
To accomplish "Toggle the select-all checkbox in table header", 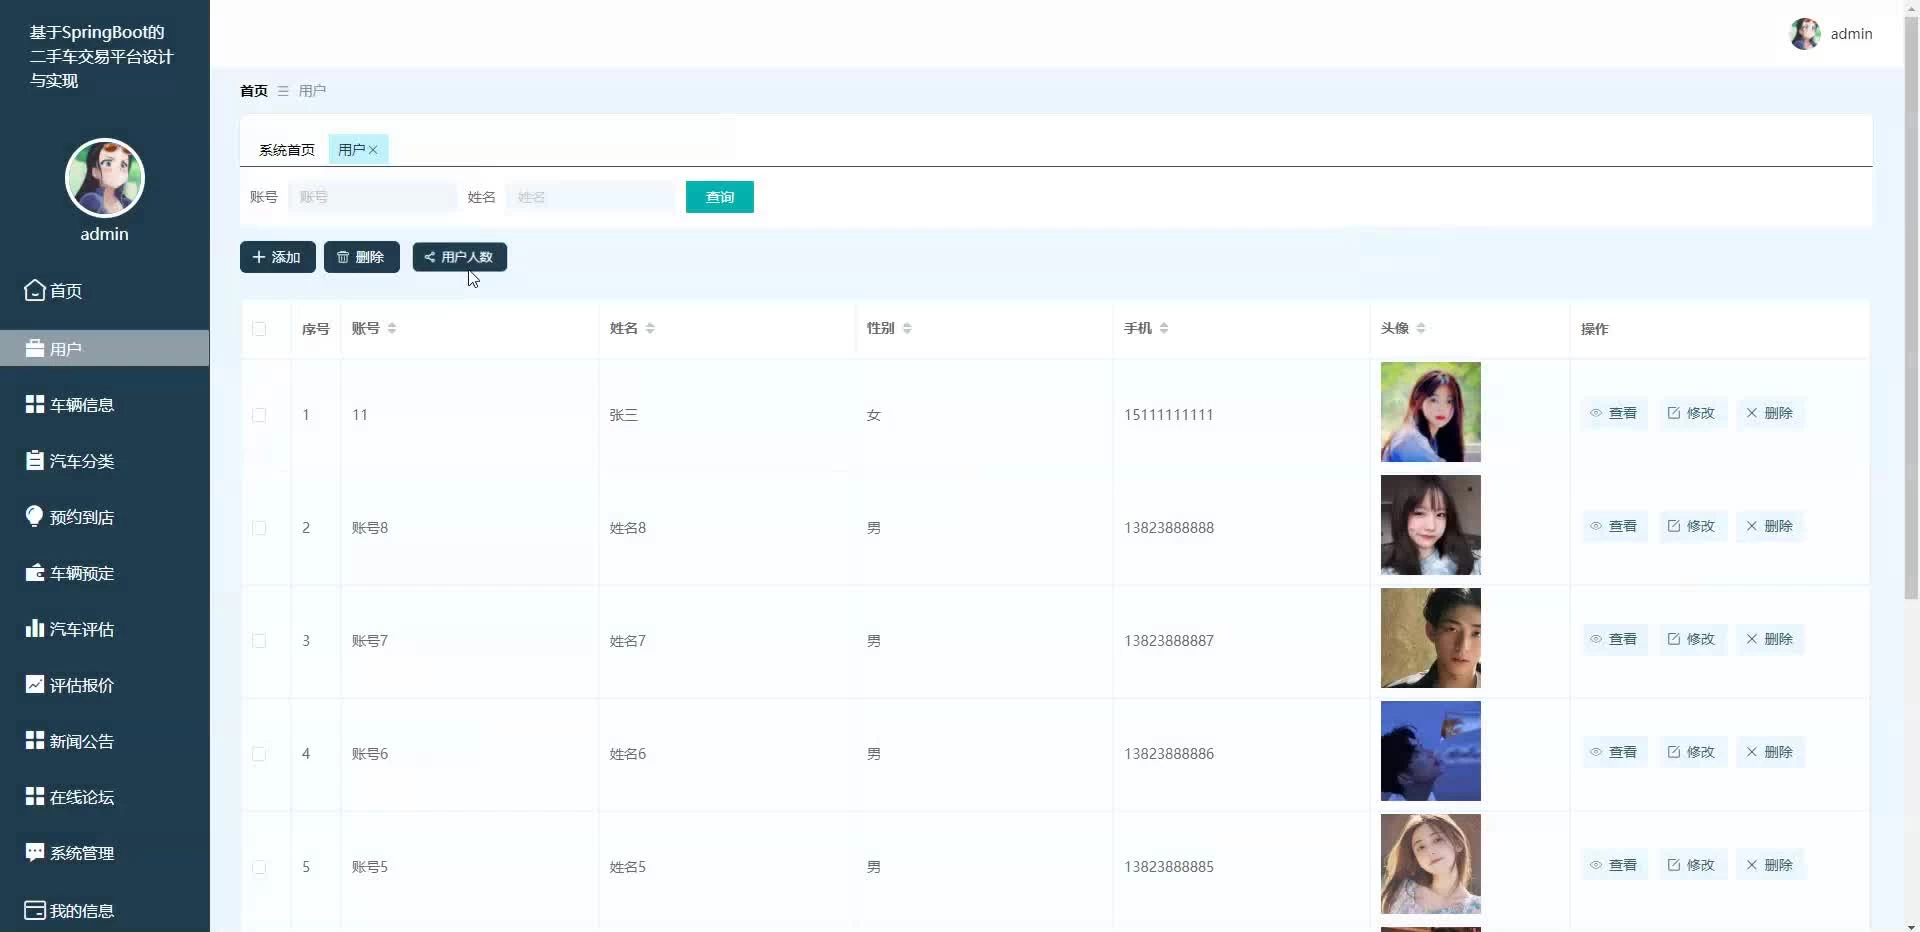I will pos(259,329).
